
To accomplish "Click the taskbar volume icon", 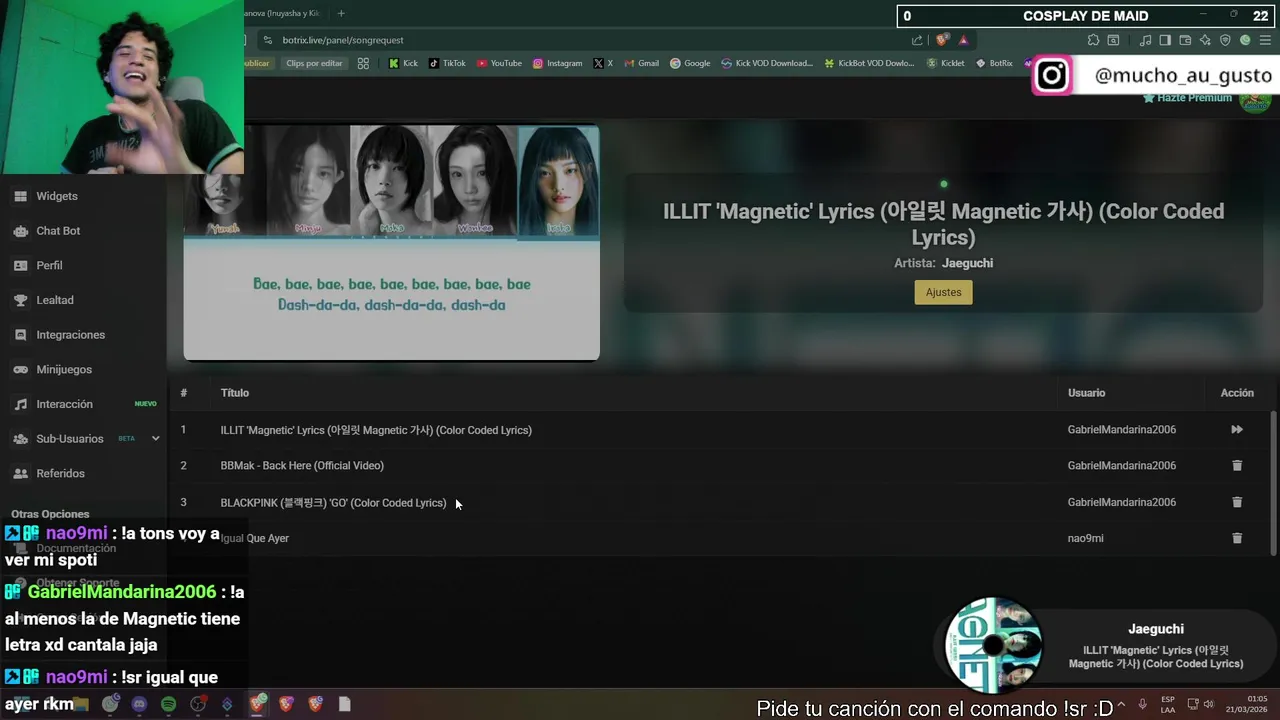I will (x=1209, y=704).
